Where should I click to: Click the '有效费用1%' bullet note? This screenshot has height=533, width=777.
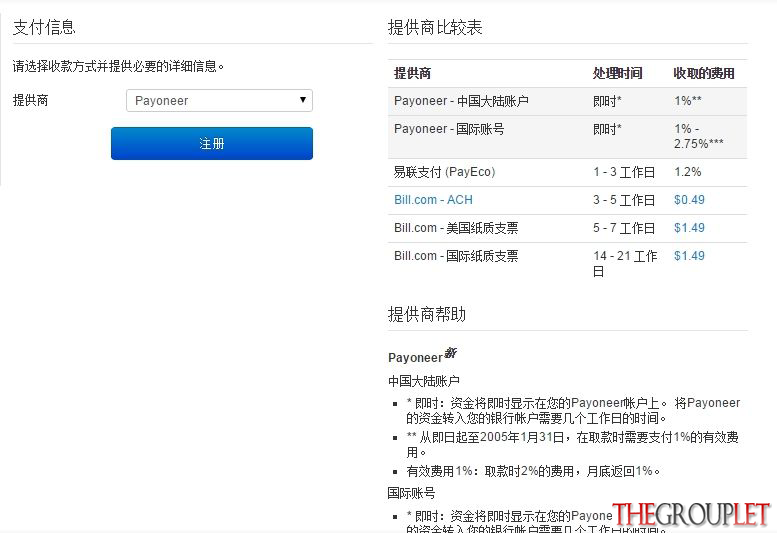pyautogui.click(x=533, y=471)
